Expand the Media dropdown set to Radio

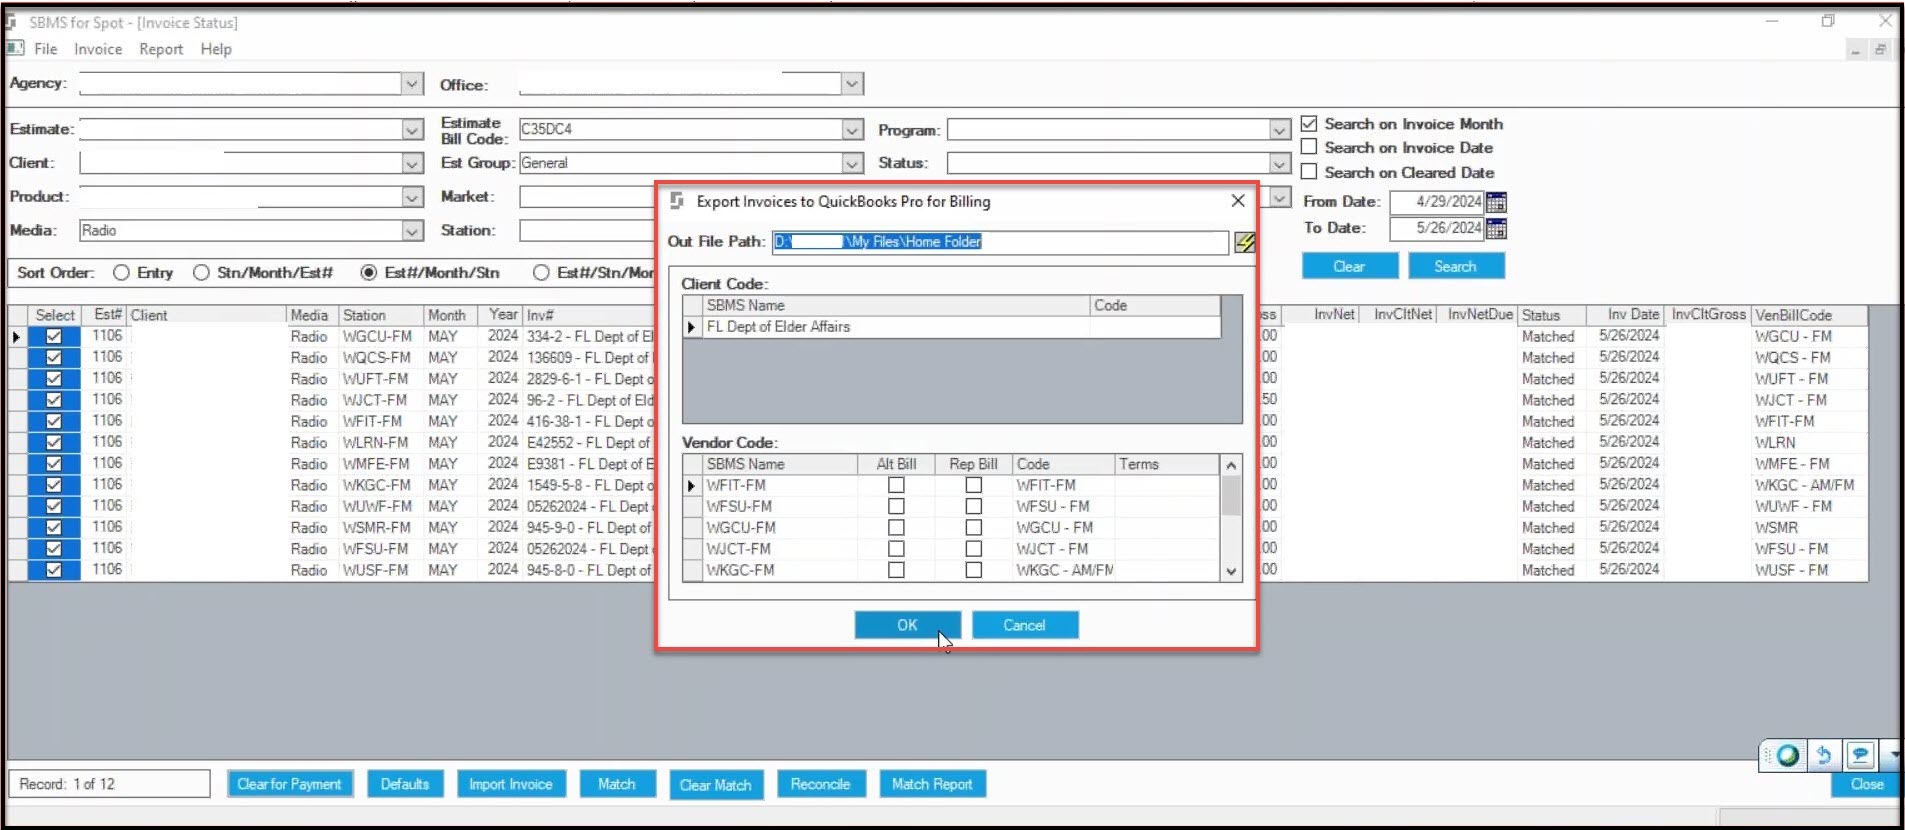pos(412,231)
